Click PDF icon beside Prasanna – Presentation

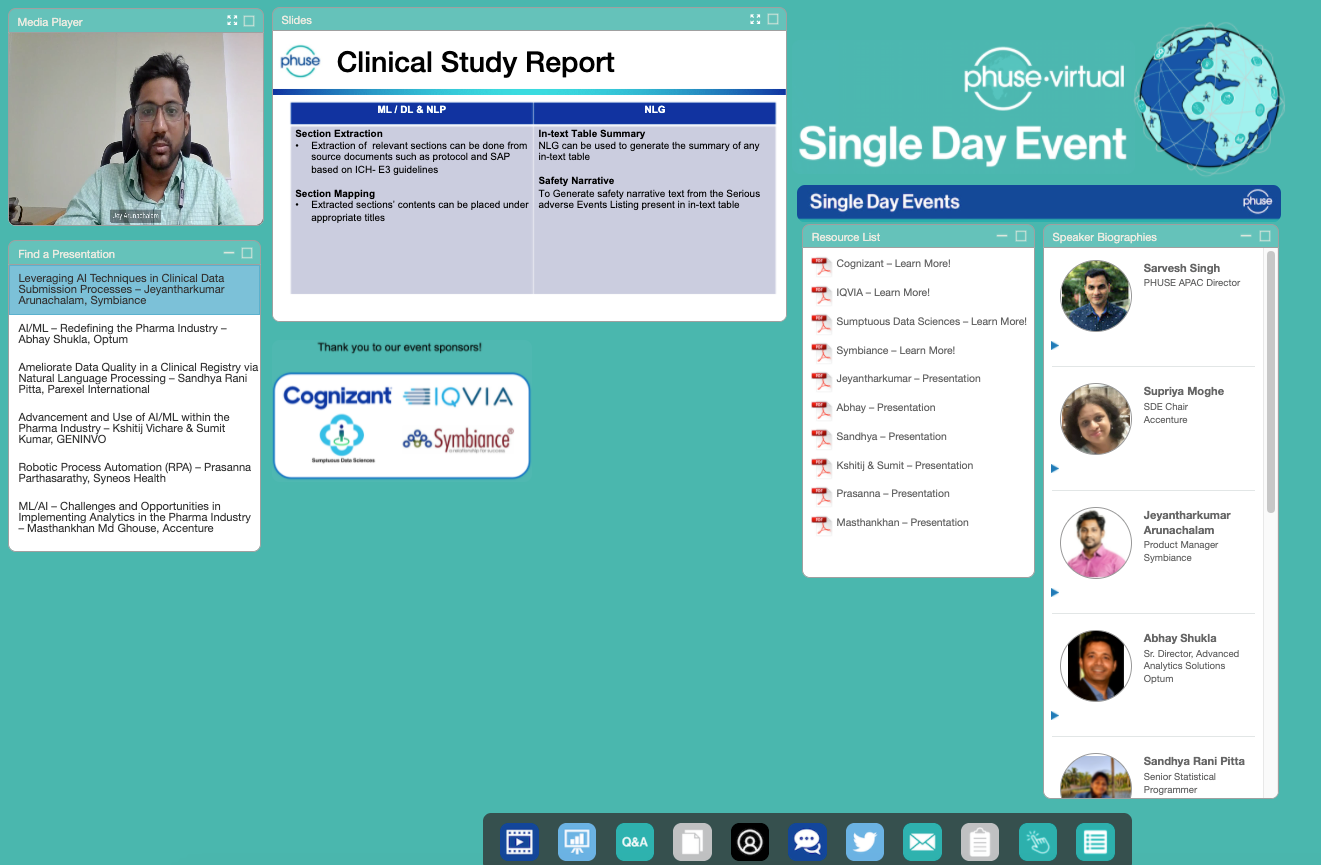pos(821,495)
